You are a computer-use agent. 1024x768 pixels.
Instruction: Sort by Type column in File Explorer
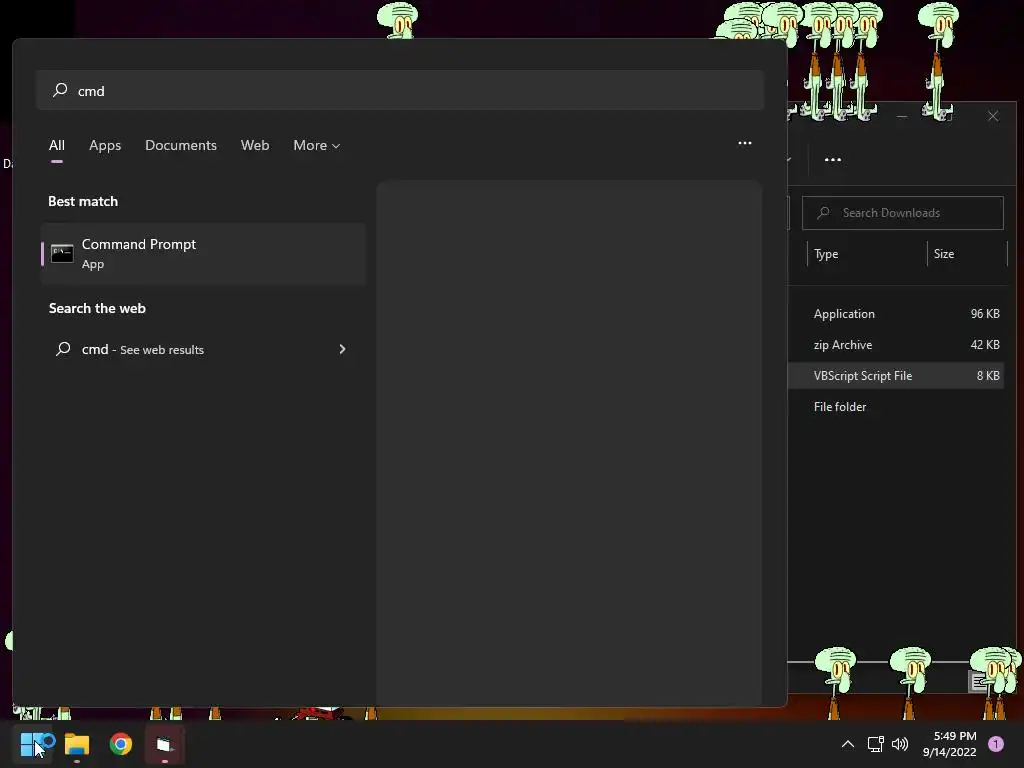867,254
